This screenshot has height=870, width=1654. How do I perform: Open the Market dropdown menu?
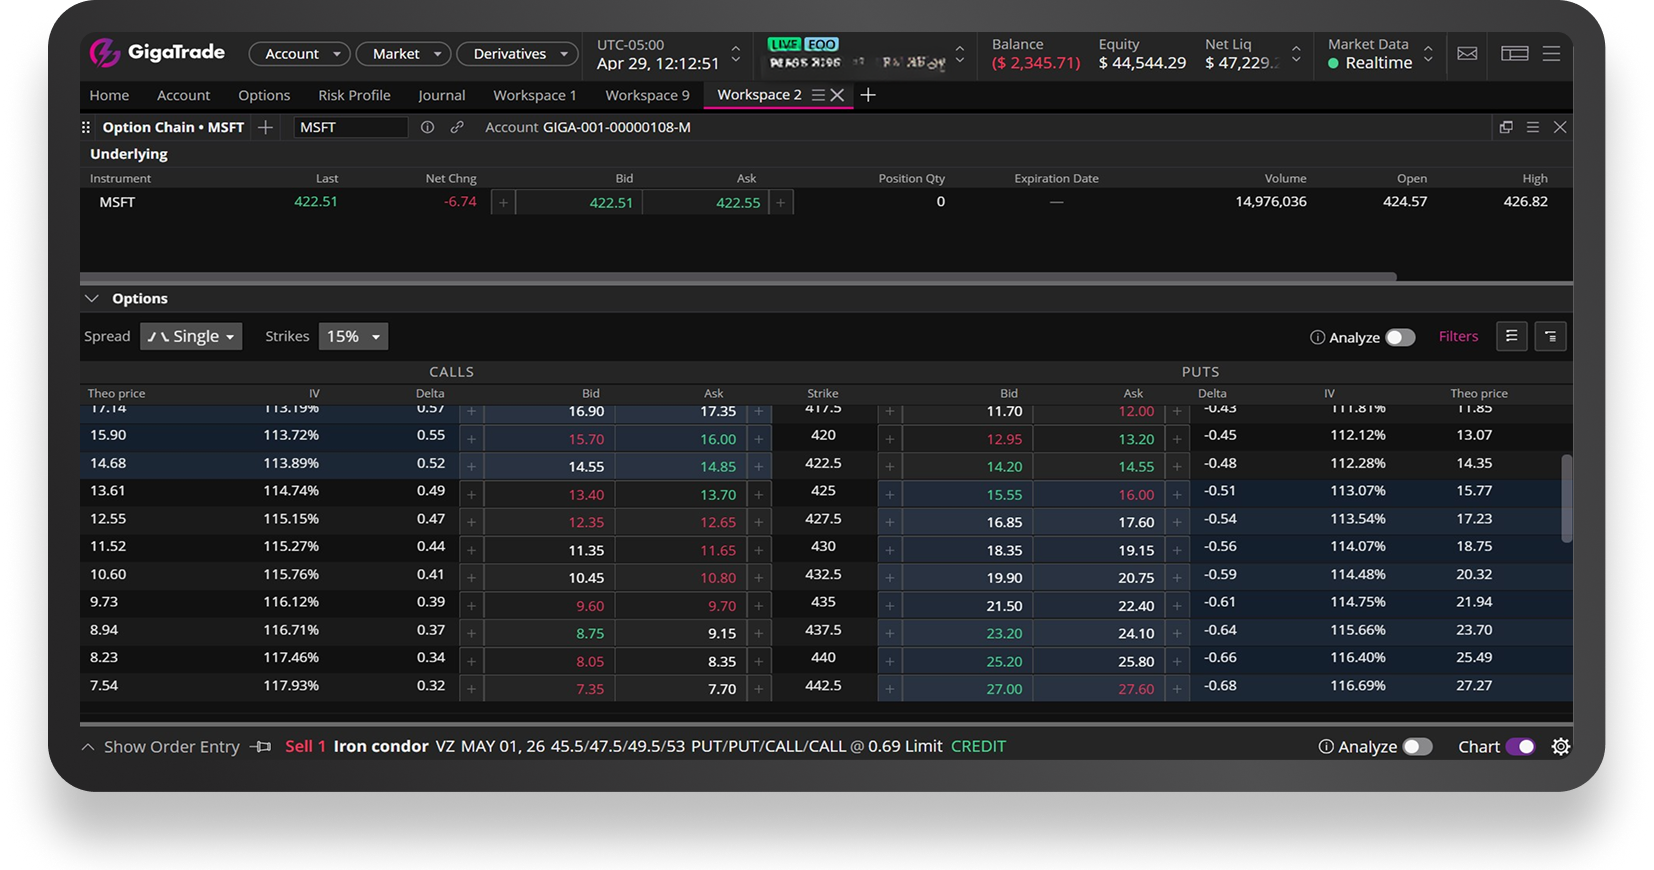(x=403, y=54)
